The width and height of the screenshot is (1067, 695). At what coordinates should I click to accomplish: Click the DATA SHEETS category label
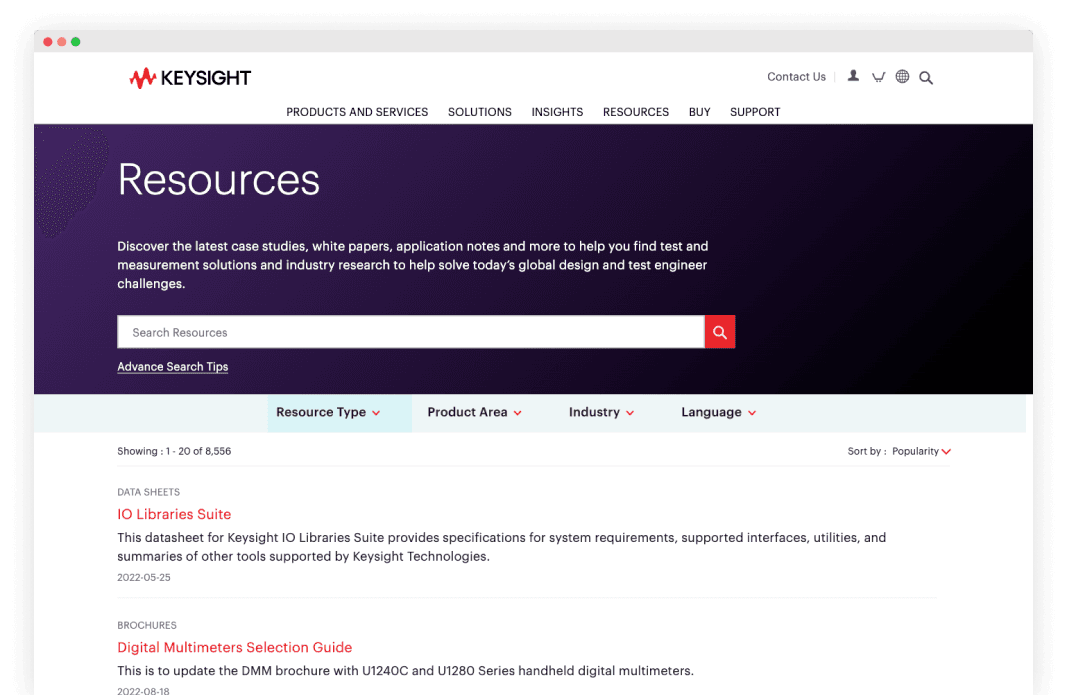[148, 492]
